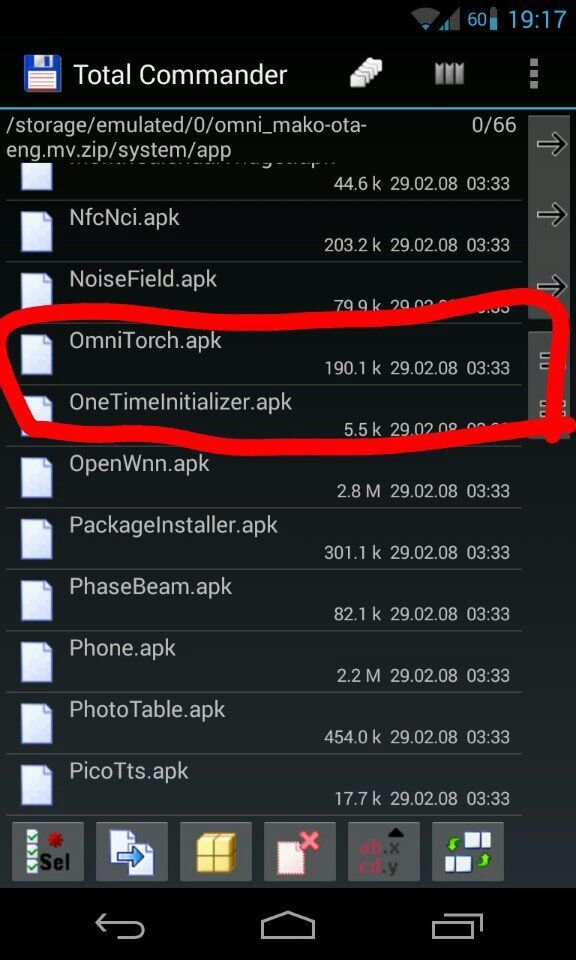The image size is (576, 960).
Task: Open PackageInstaller.apk file entry
Action: (264, 539)
